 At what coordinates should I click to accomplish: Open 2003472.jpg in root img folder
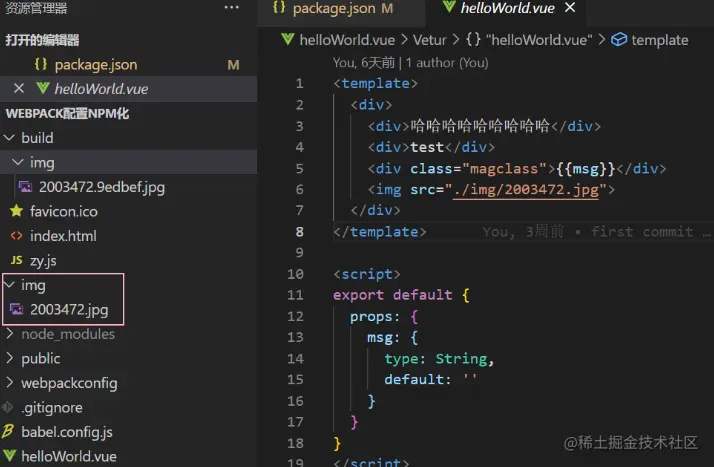click(x=69, y=310)
